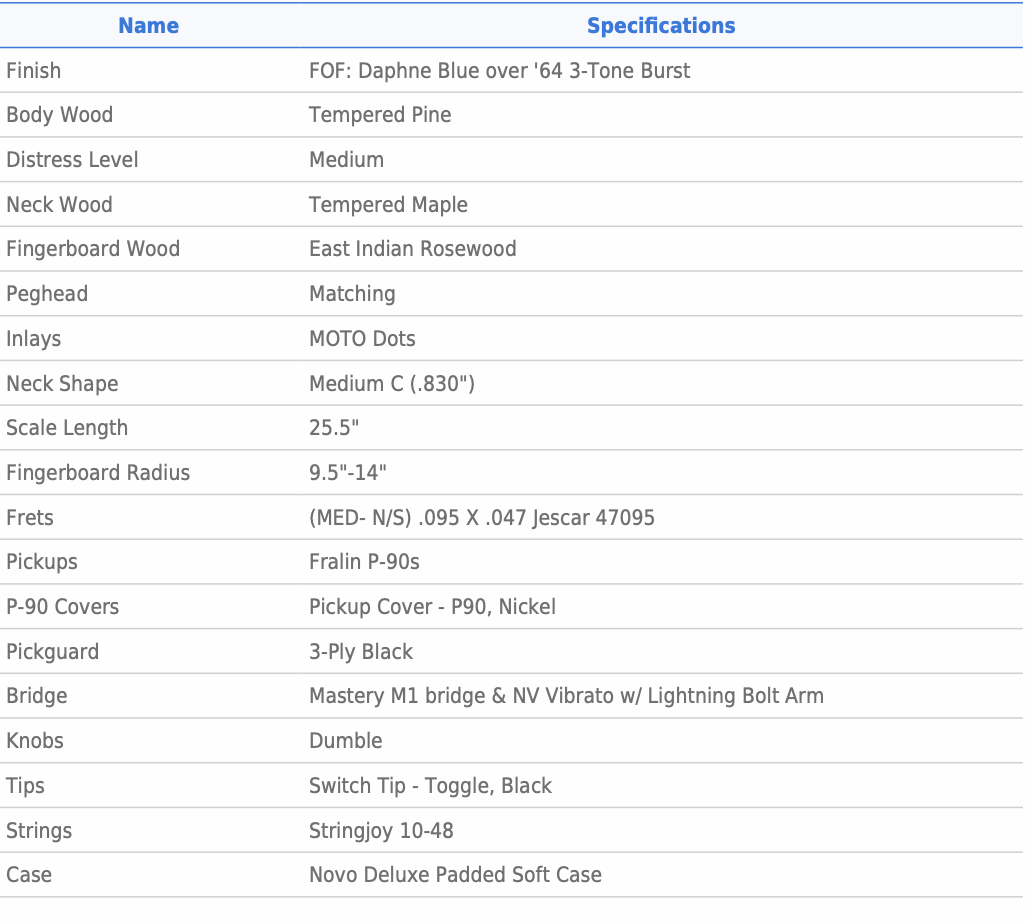Screen dimensions: 1026x922
Task: Click the P-90 Covers row label
Action: pyautogui.click(x=62, y=607)
